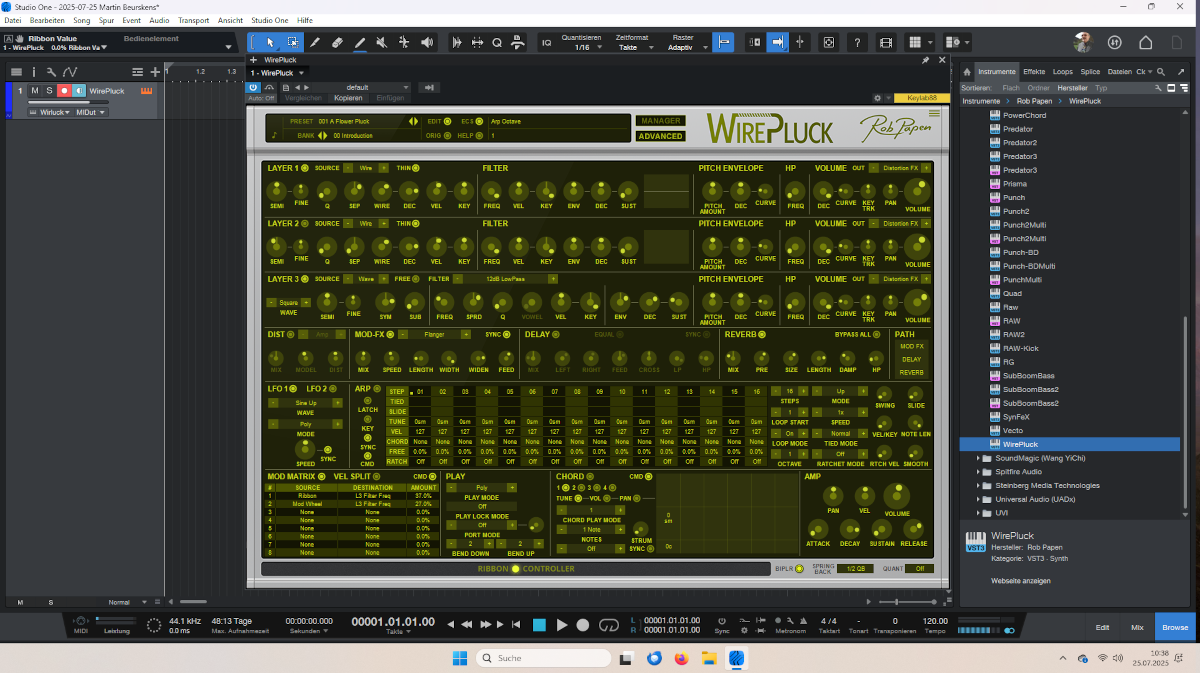Pin the WirePluck plugin window
The height and width of the screenshot is (673, 1200).
click(x=926, y=60)
